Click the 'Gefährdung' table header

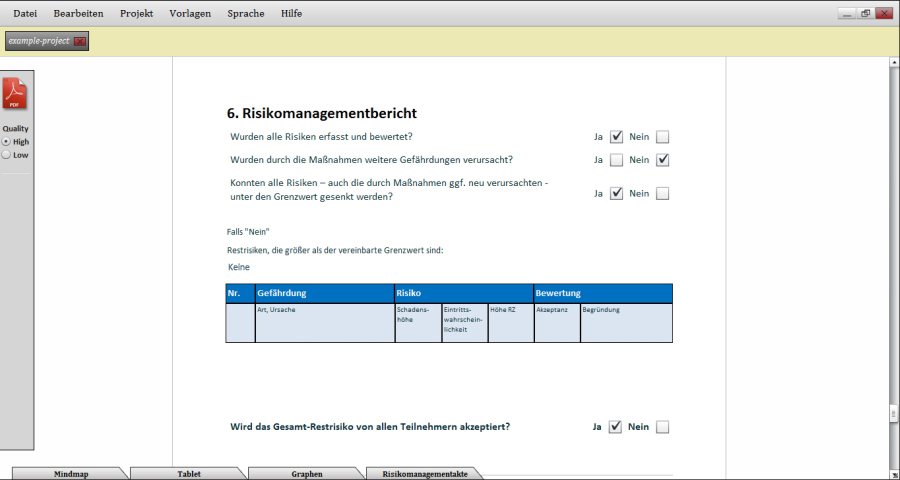coord(325,293)
